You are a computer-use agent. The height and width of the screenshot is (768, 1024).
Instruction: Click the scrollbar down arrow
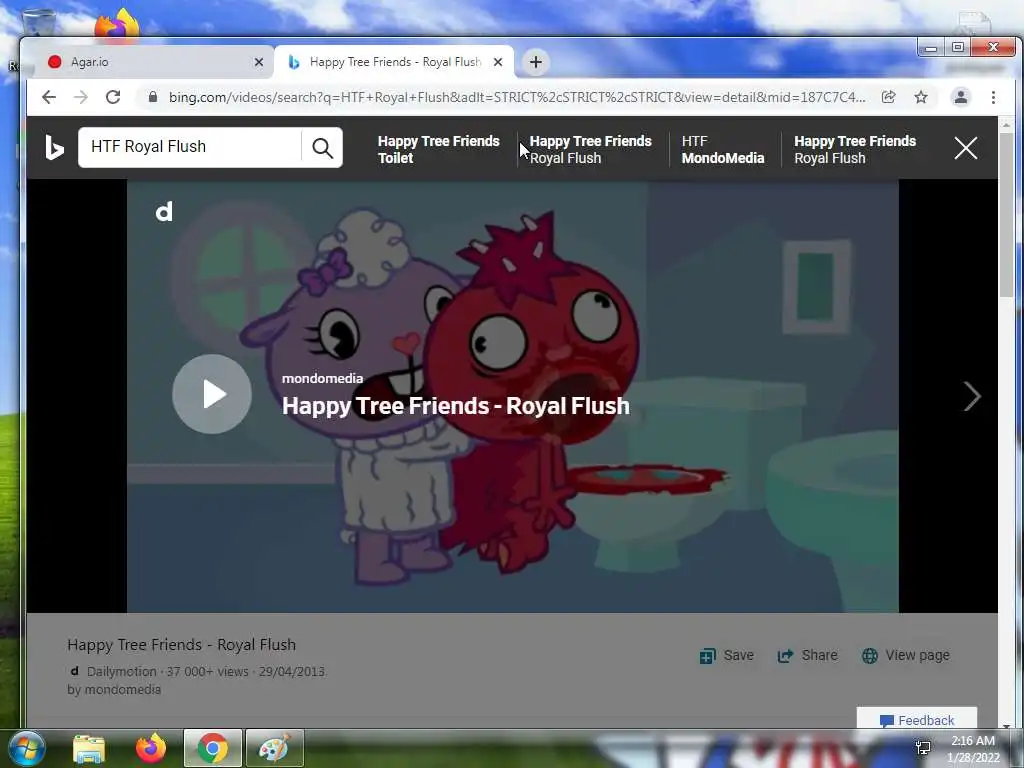click(x=1006, y=724)
